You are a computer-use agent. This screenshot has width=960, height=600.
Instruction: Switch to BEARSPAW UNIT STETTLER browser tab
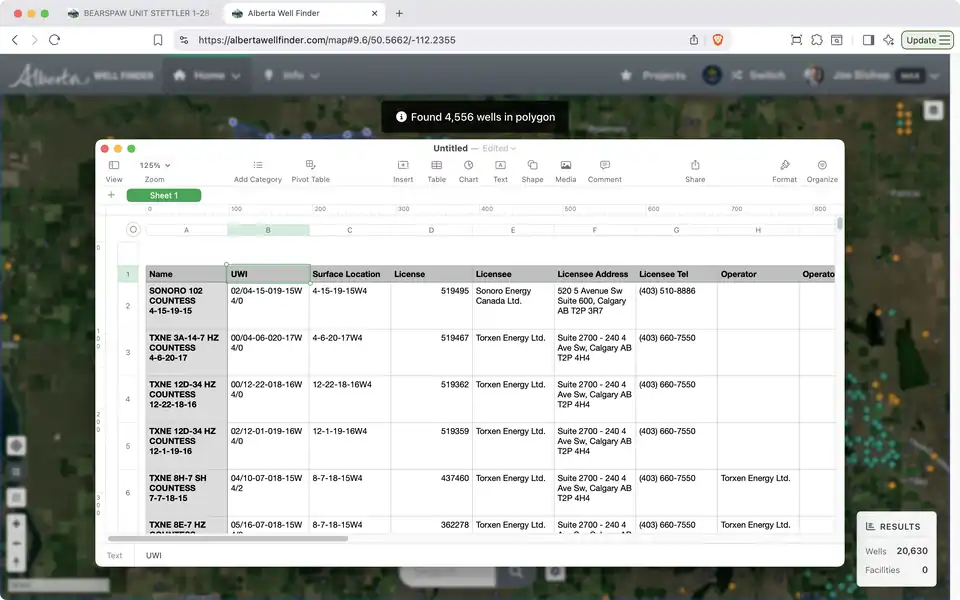pos(139,13)
